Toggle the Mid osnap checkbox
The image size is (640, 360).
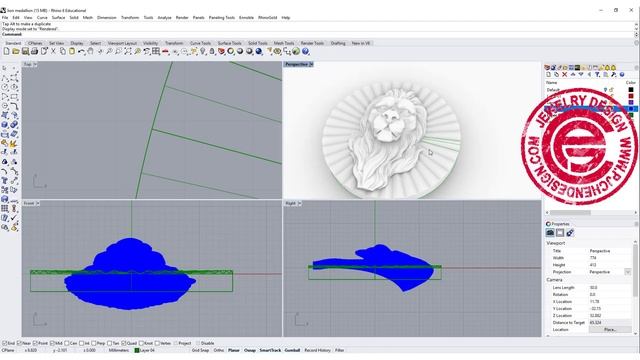point(52,343)
